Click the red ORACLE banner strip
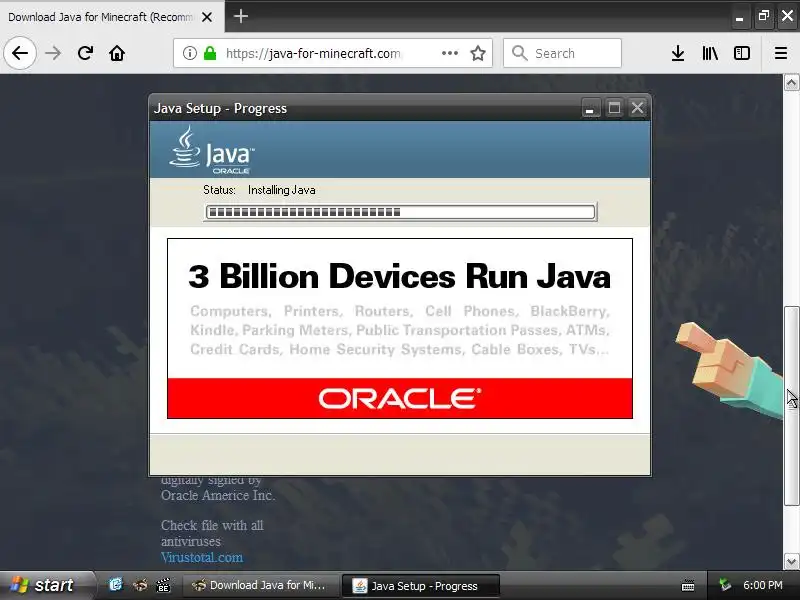 pos(399,398)
